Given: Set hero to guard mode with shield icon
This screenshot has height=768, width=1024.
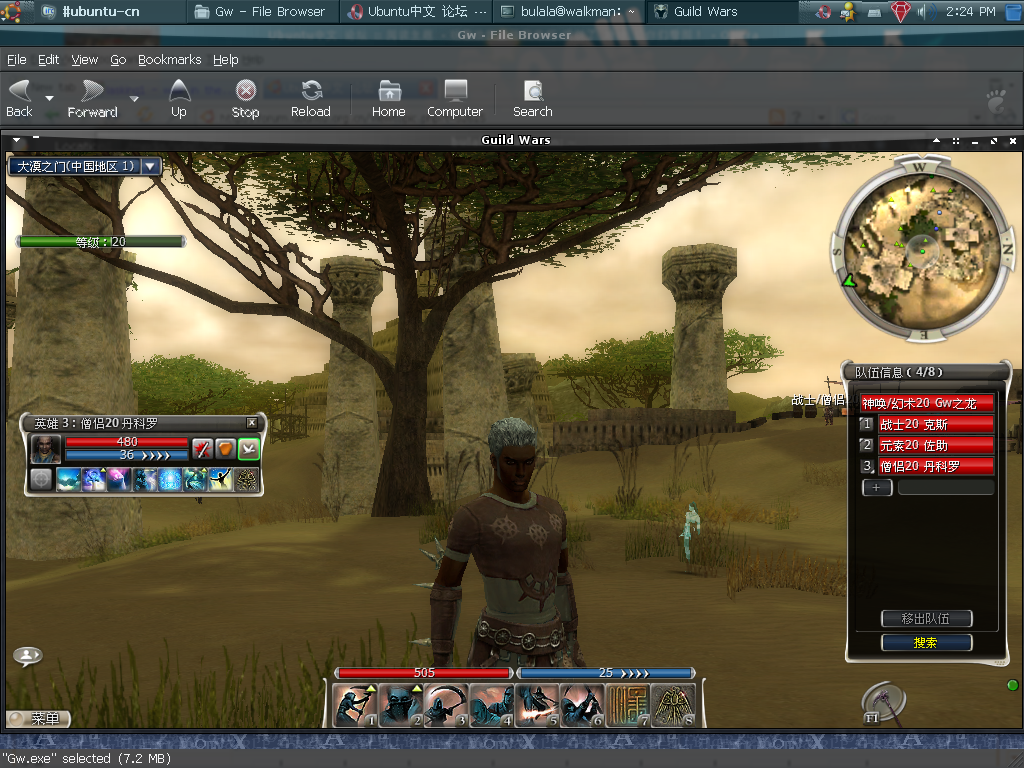Looking at the screenshot, I should coord(225,449).
